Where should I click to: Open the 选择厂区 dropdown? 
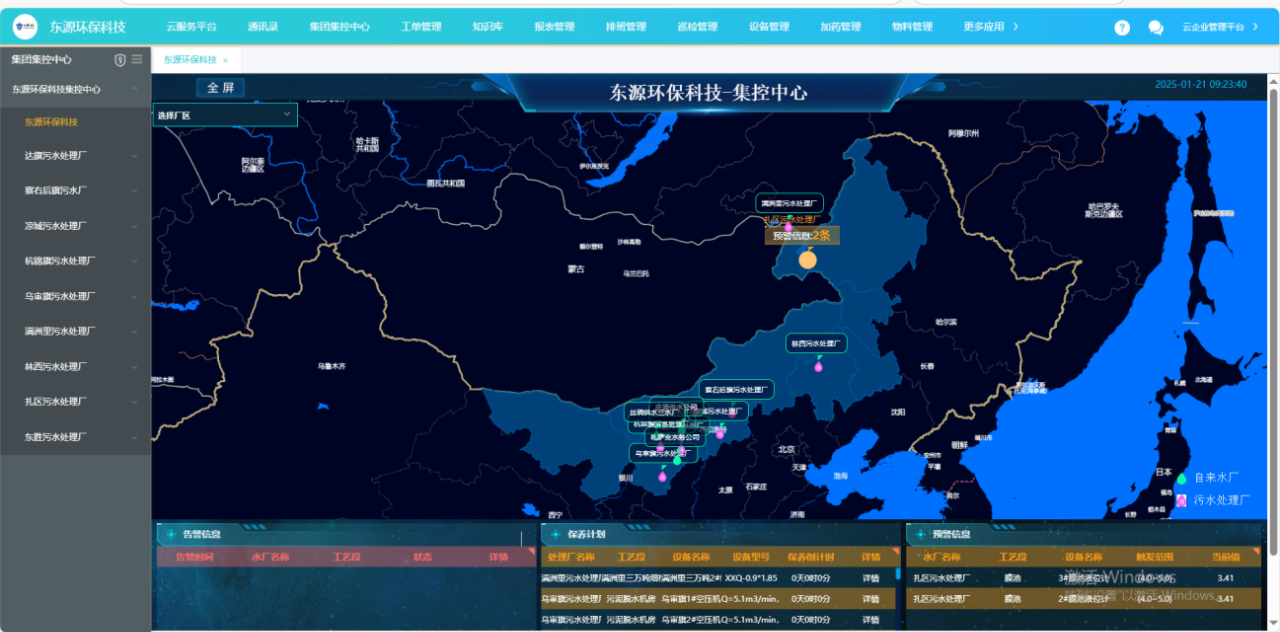pyautogui.click(x=225, y=115)
